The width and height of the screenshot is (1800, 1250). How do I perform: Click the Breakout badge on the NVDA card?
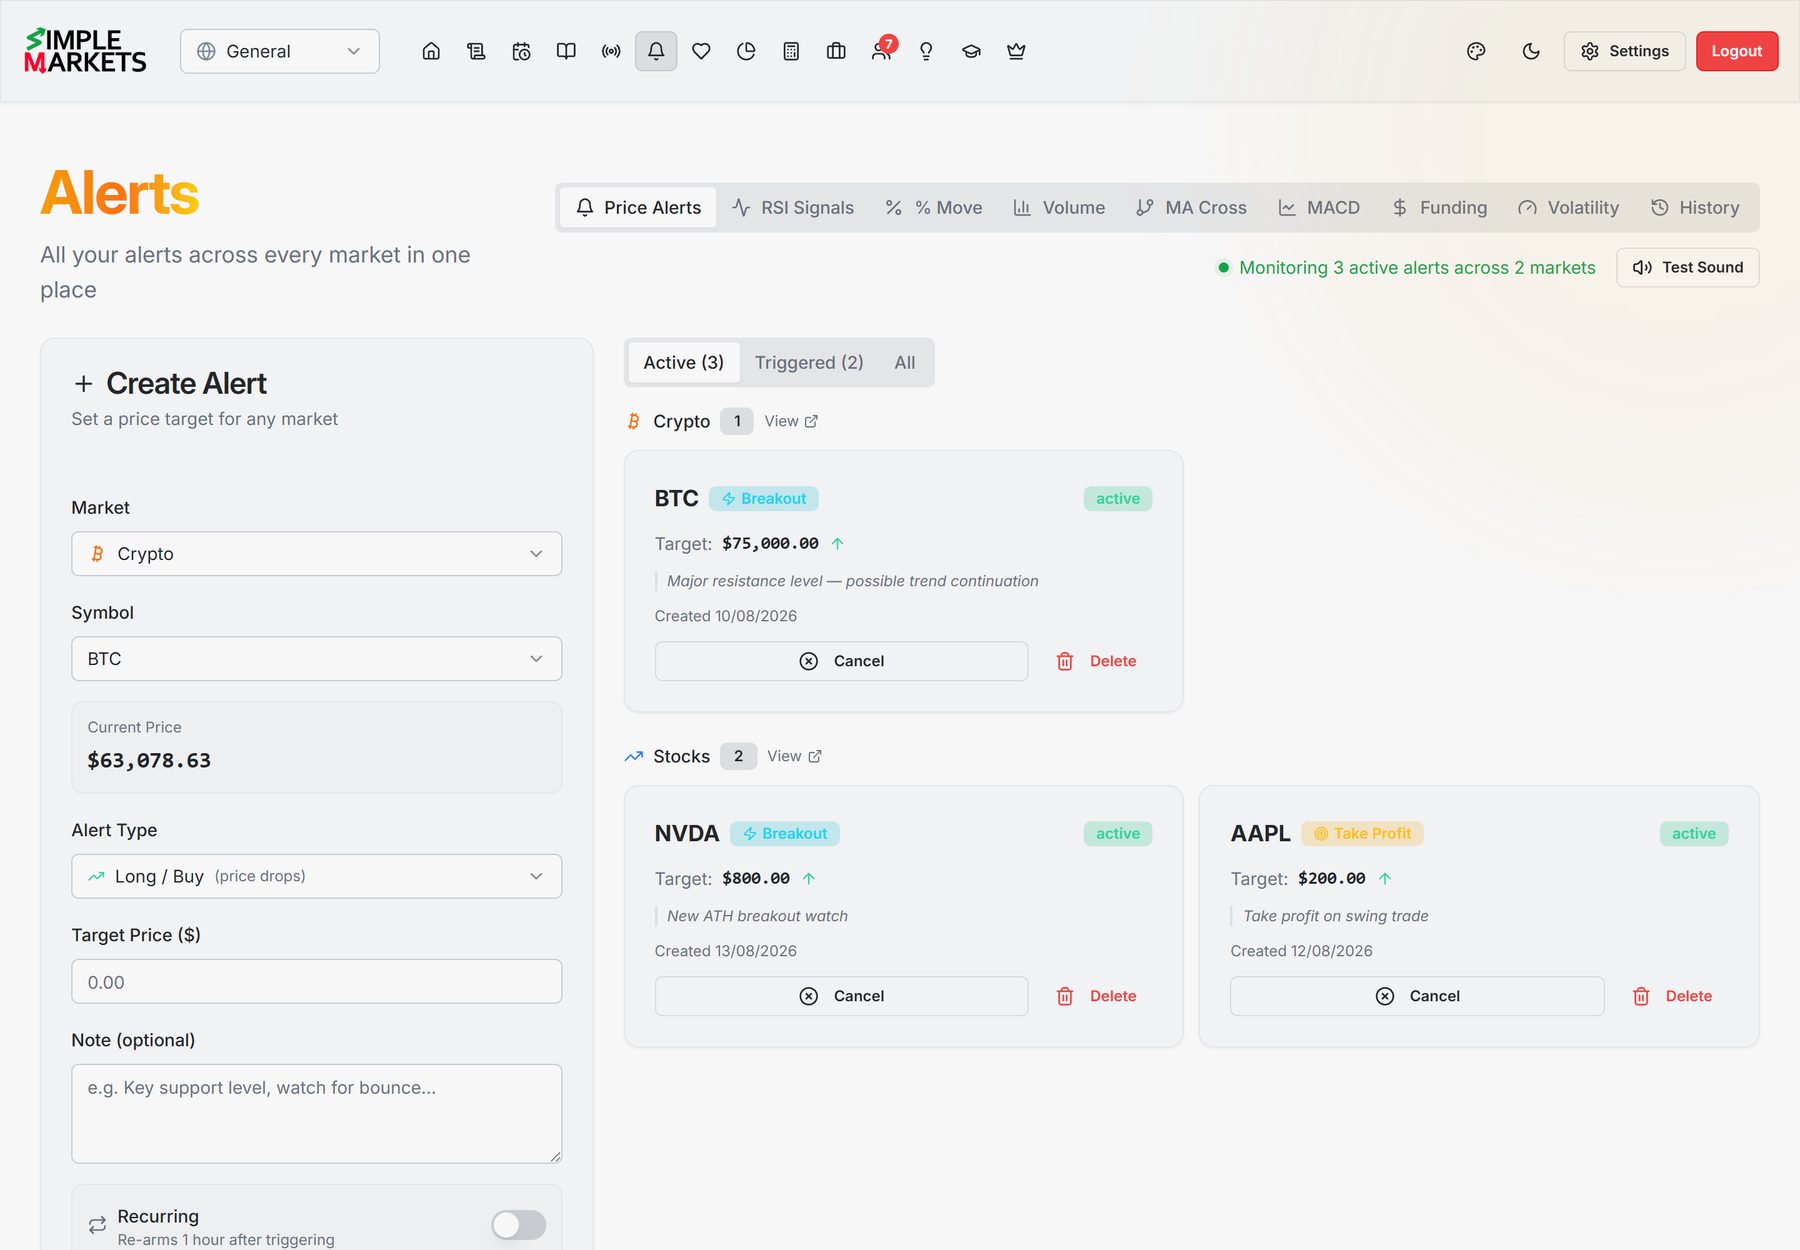pos(785,833)
